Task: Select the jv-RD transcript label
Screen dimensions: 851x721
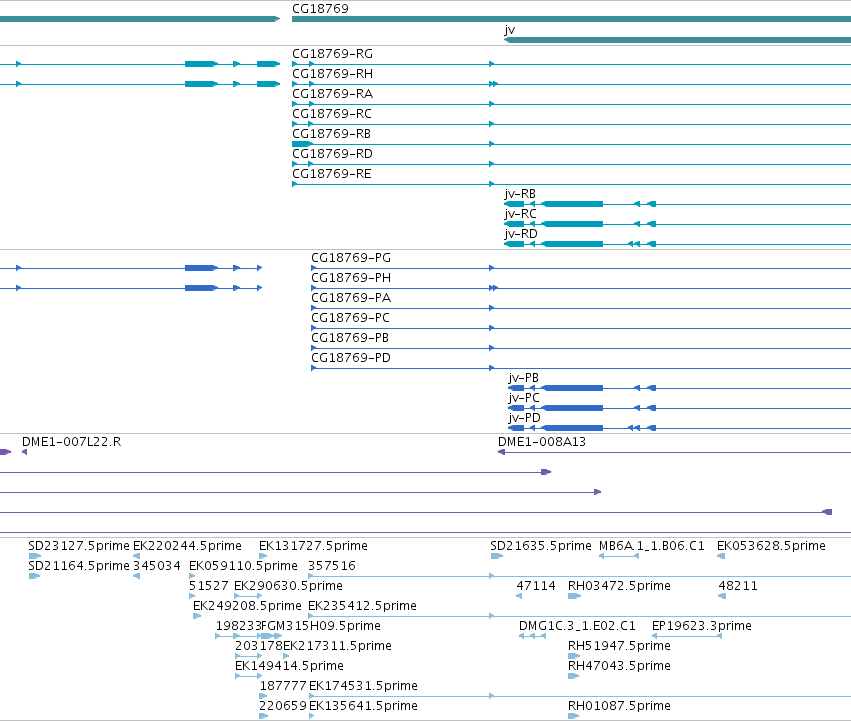Action: click(x=520, y=234)
